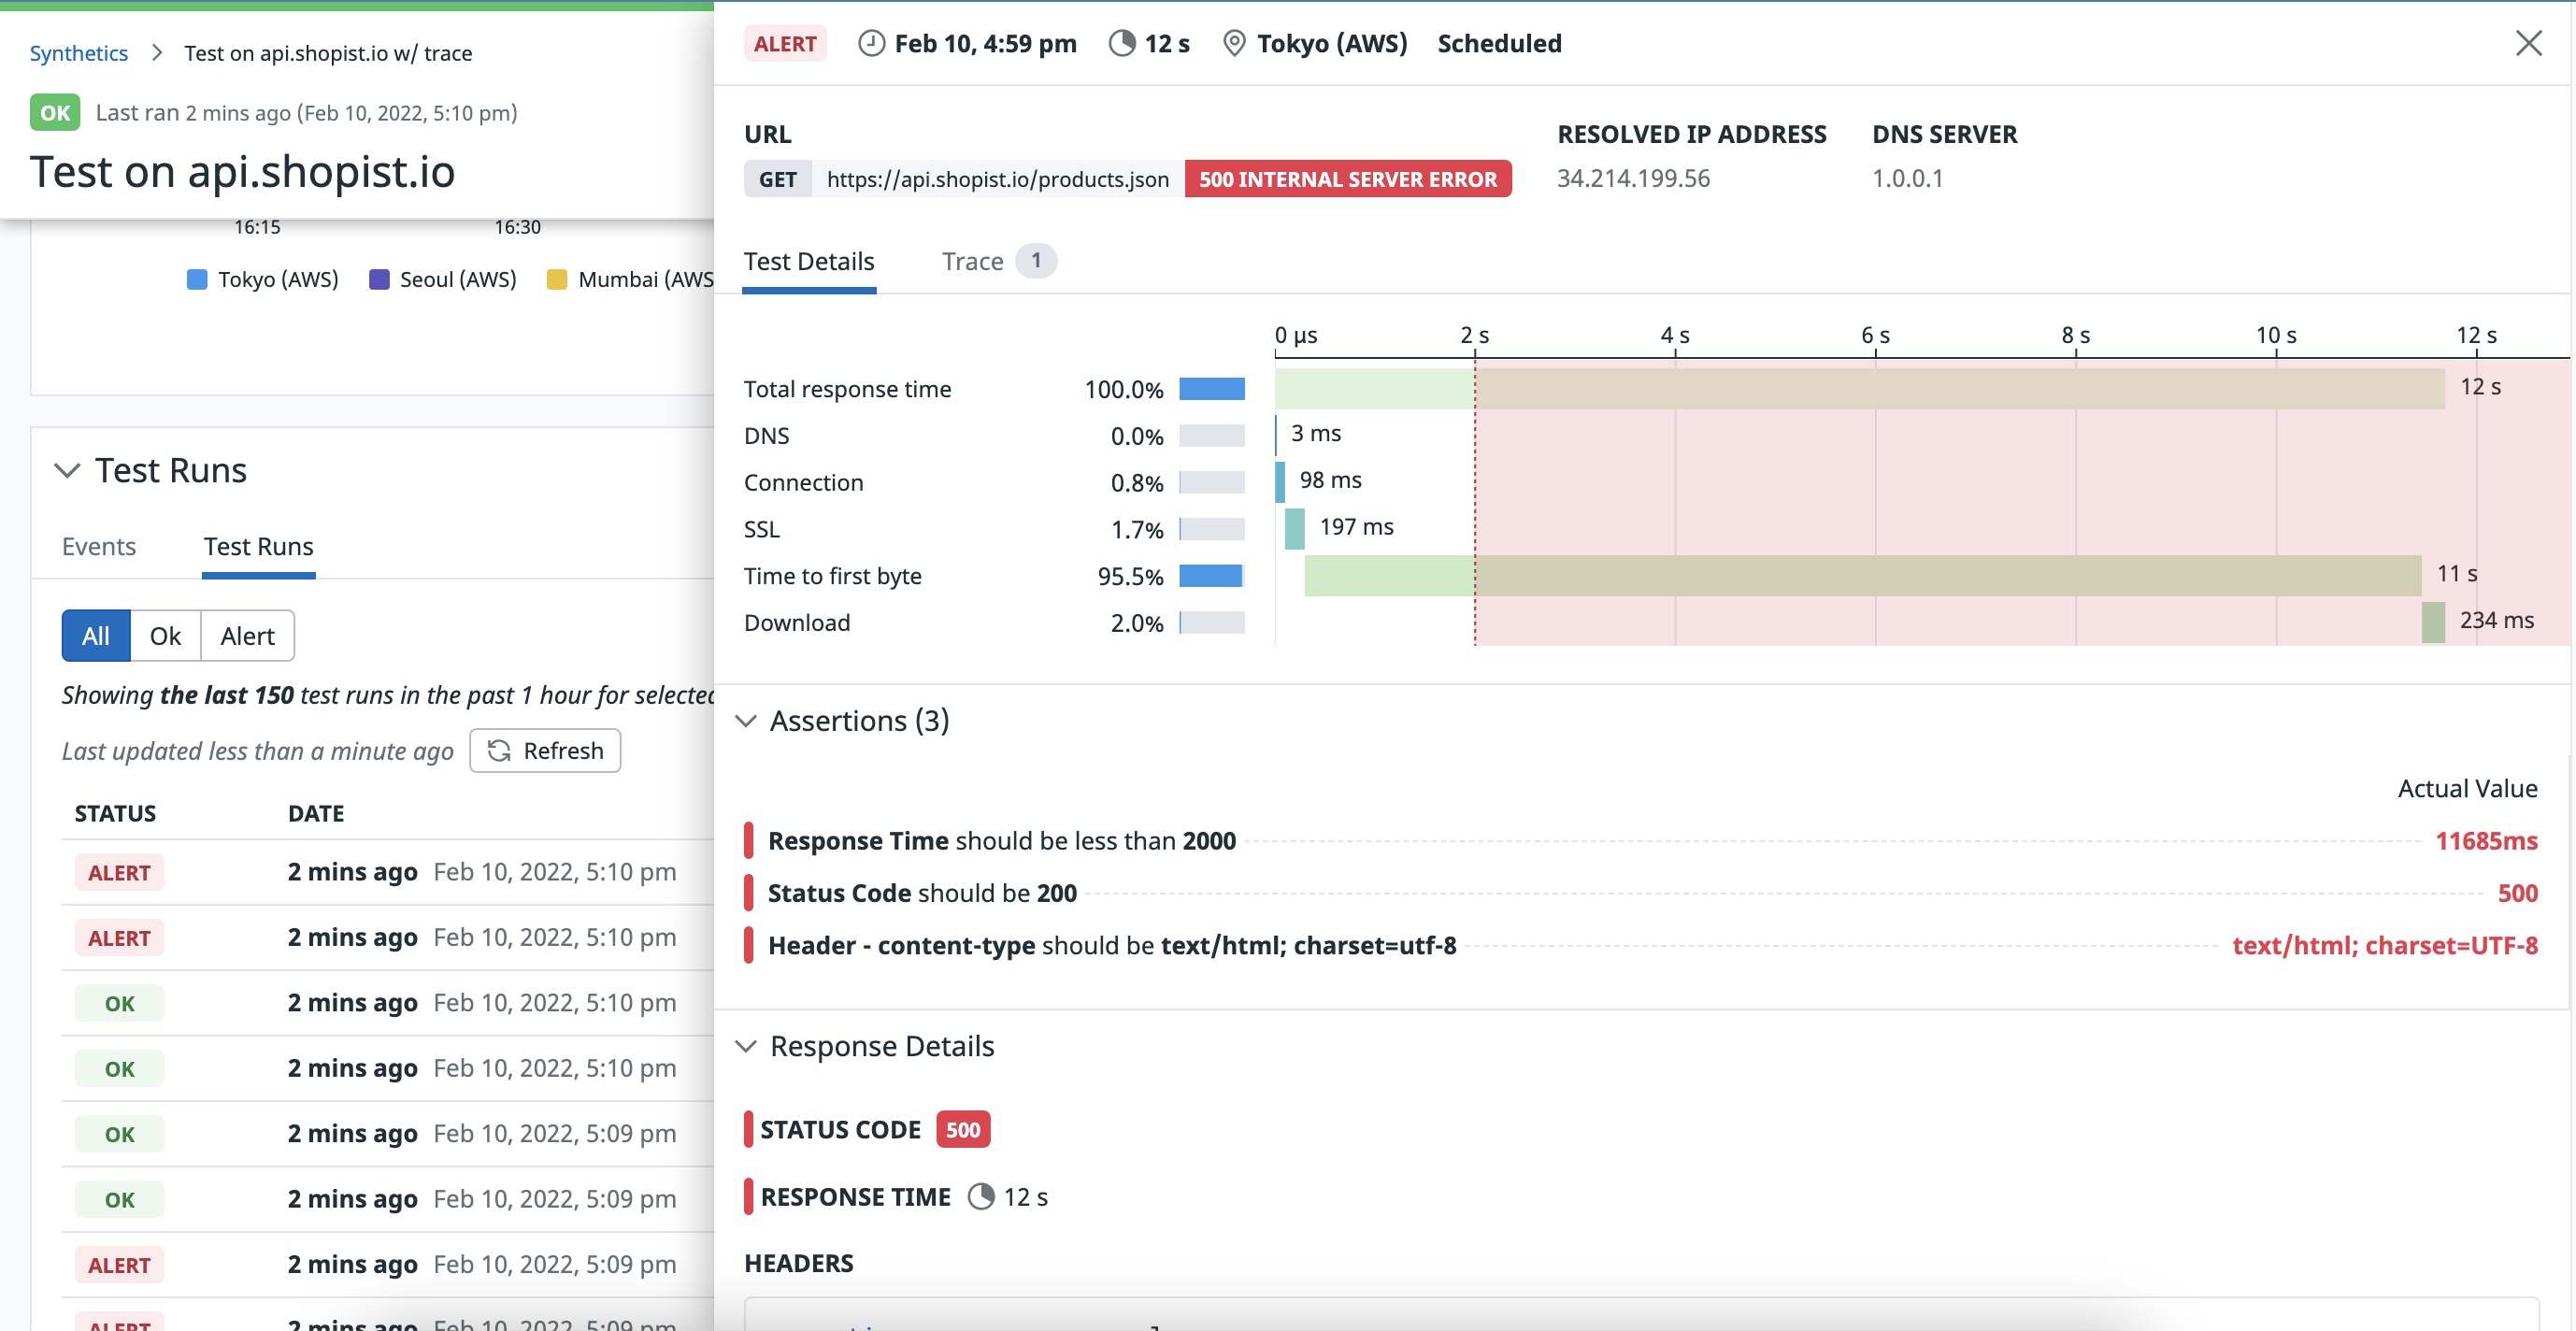Click the 500 INTERNAL SERVER ERROR badge
The image size is (2576, 1331).
(x=1348, y=179)
